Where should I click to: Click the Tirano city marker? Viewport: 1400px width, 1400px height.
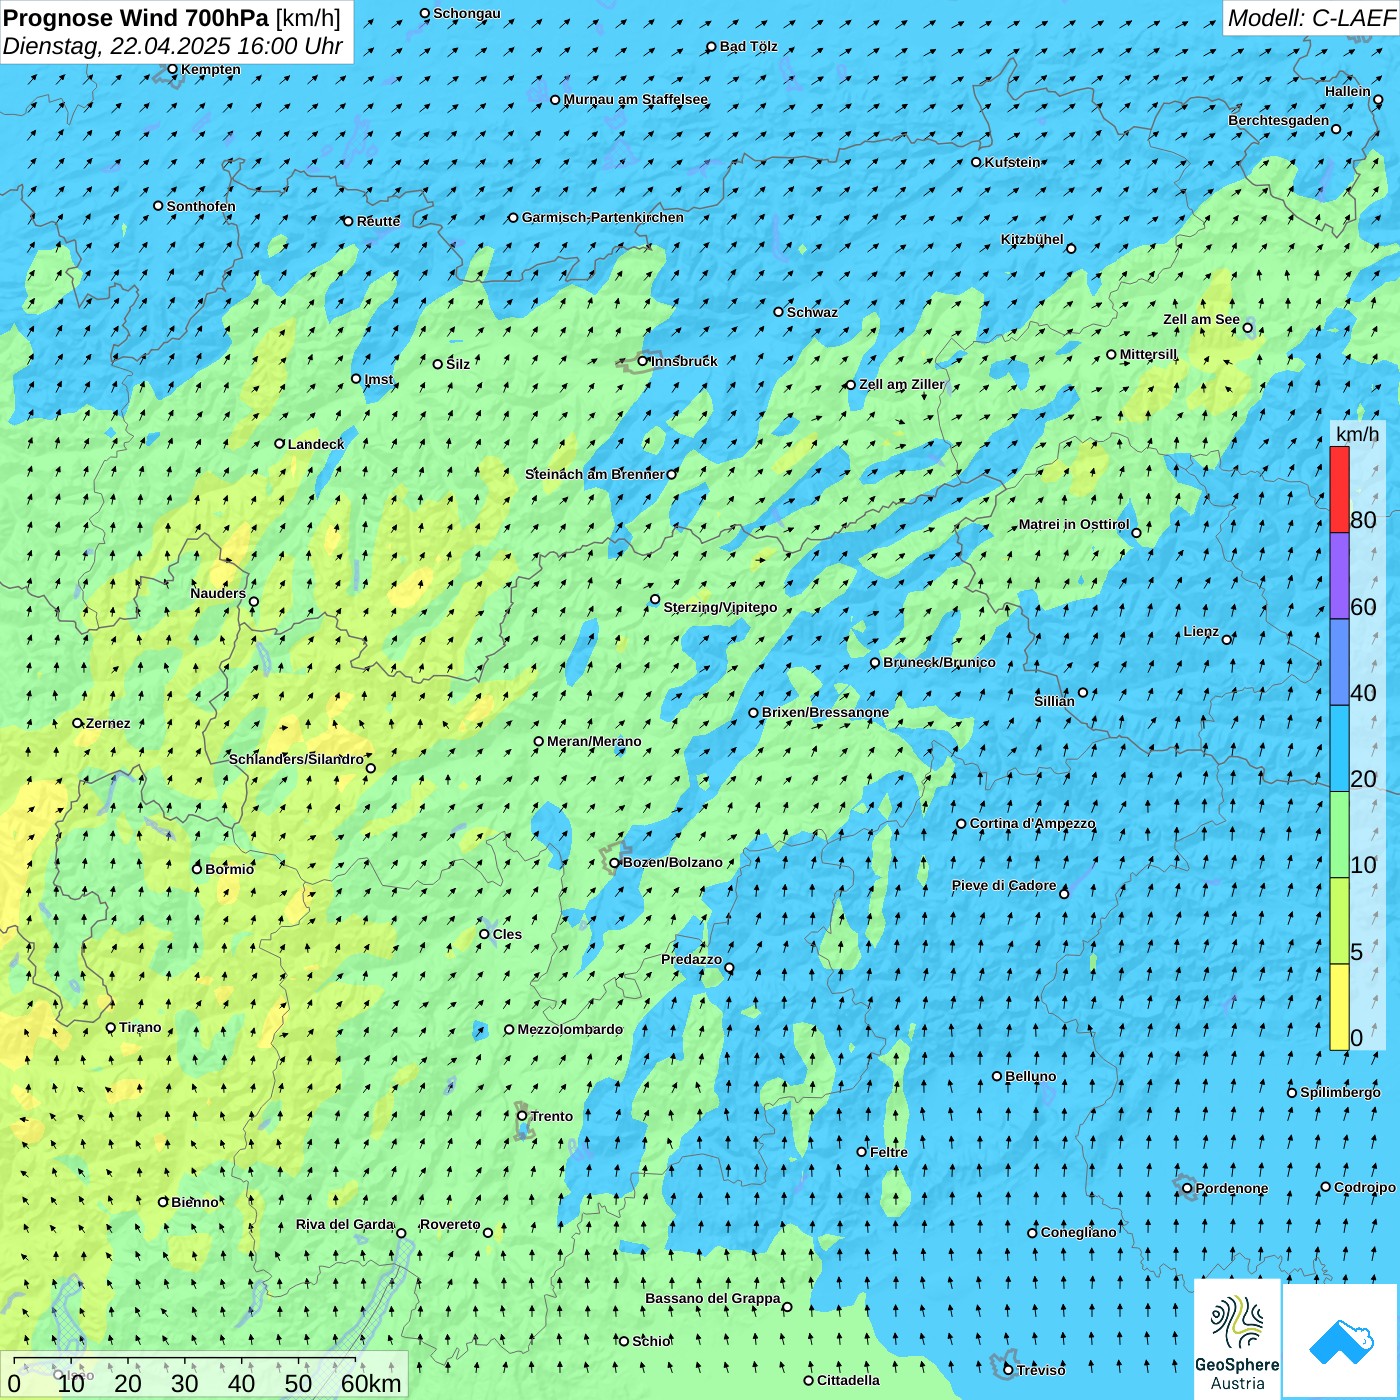pyautogui.click(x=111, y=1027)
